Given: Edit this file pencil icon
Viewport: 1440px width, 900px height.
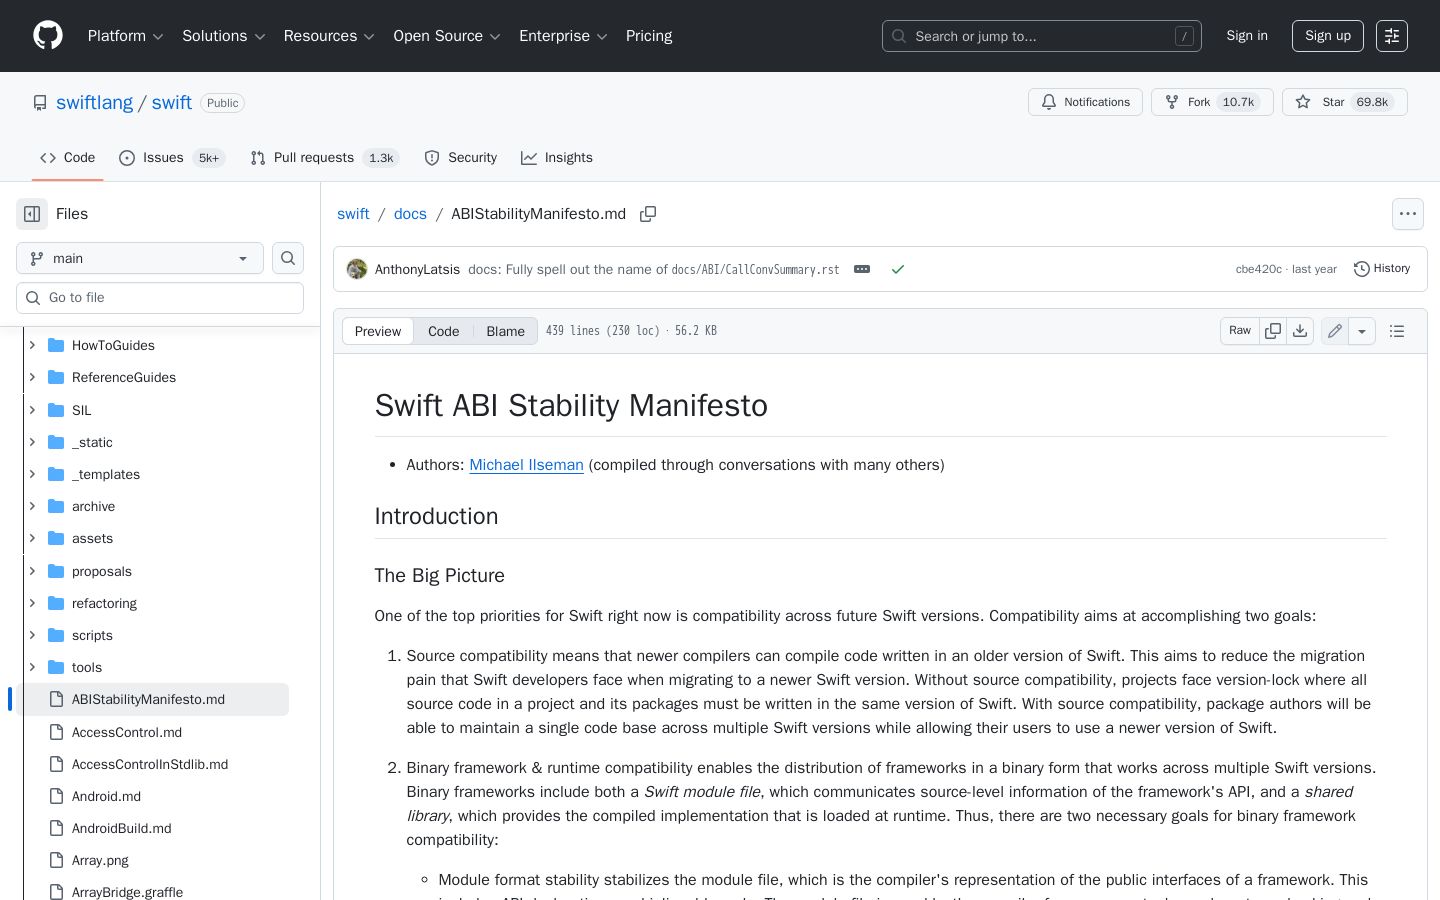Looking at the screenshot, I should (1335, 331).
